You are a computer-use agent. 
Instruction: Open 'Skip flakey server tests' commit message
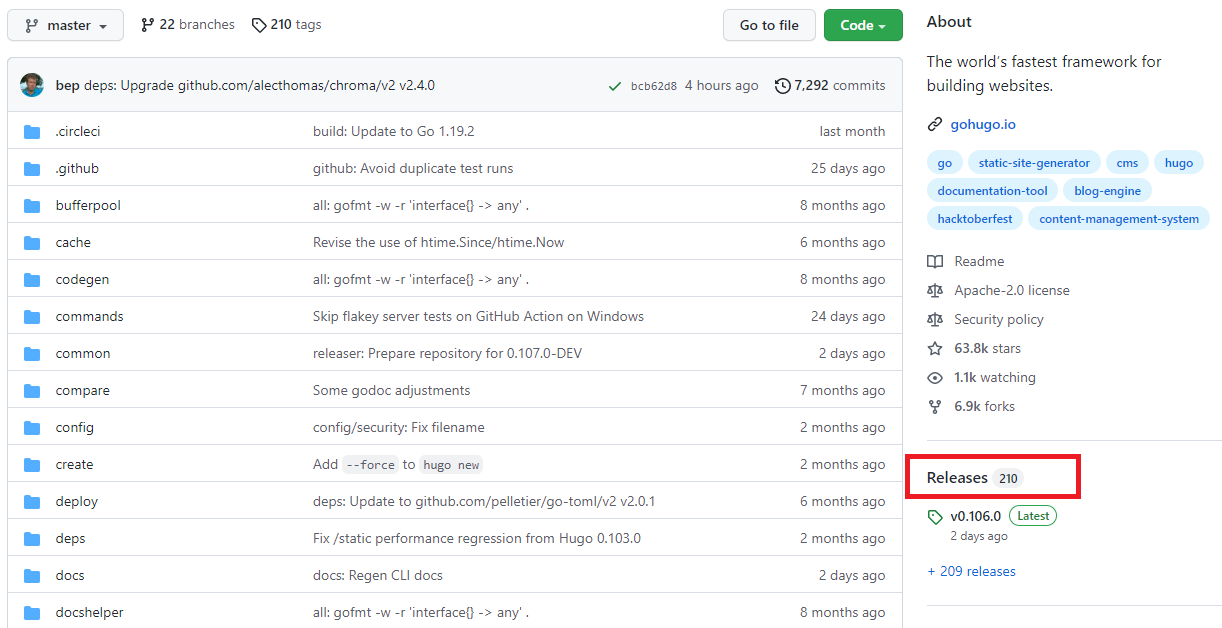478,316
